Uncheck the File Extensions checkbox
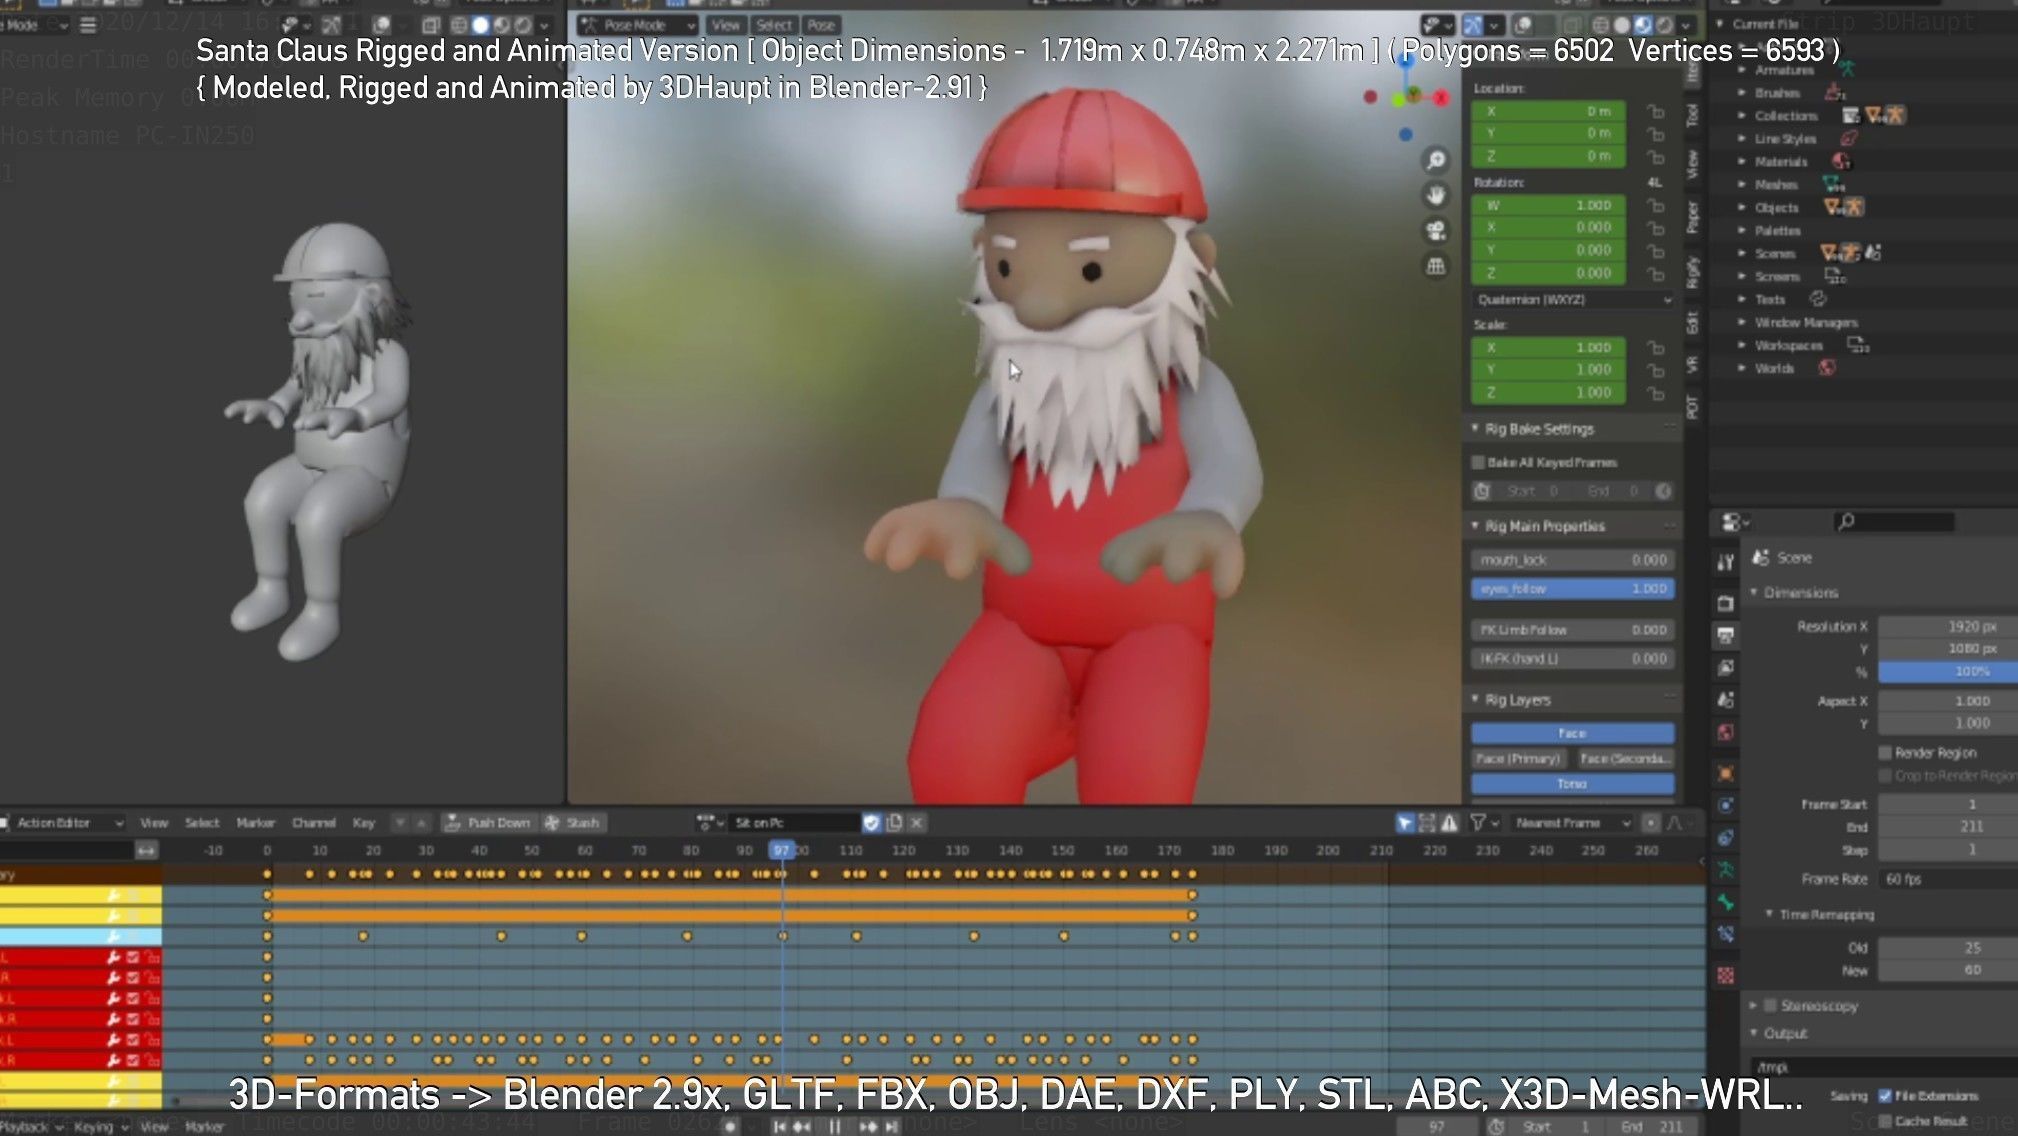 pyautogui.click(x=1885, y=1095)
